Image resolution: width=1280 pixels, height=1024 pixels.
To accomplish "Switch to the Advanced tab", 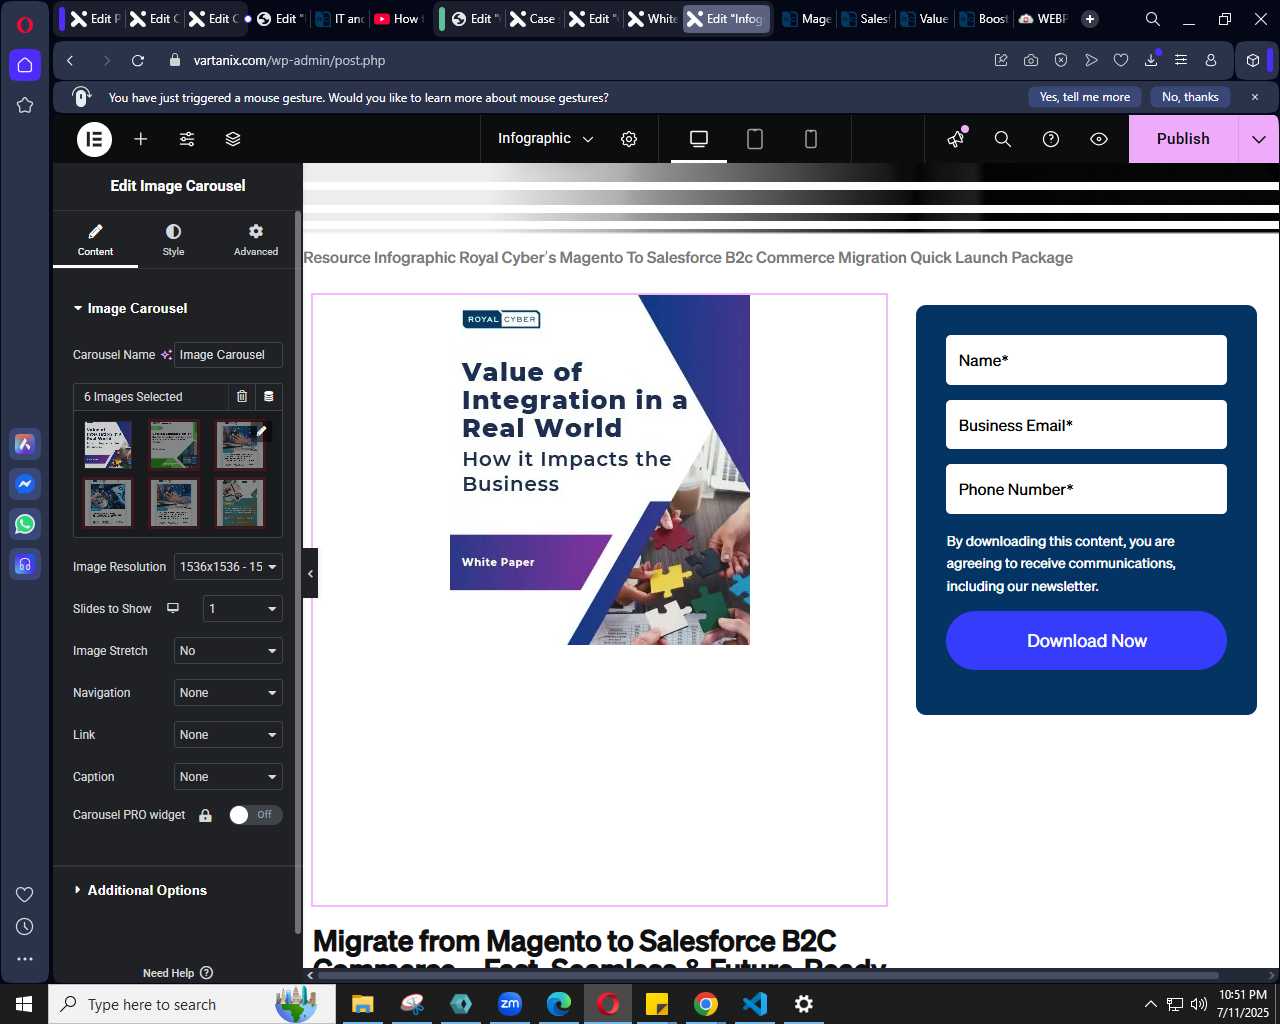I will (x=256, y=240).
